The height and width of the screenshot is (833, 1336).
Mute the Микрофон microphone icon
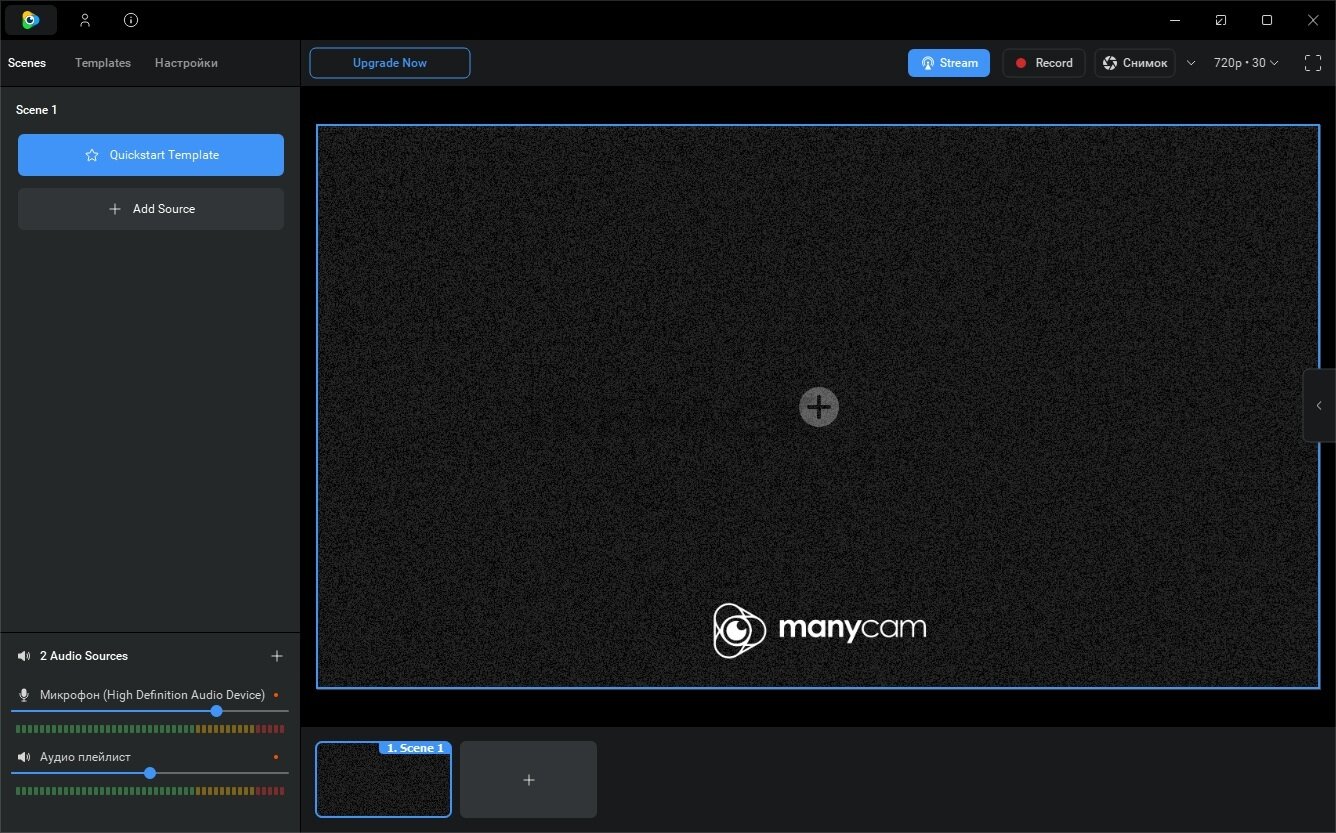pyautogui.click(x=24, y=695)
